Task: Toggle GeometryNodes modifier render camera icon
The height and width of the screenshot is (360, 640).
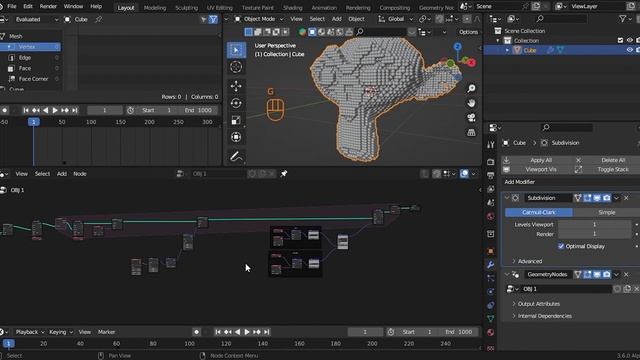Action: click(x=607, y=275)
